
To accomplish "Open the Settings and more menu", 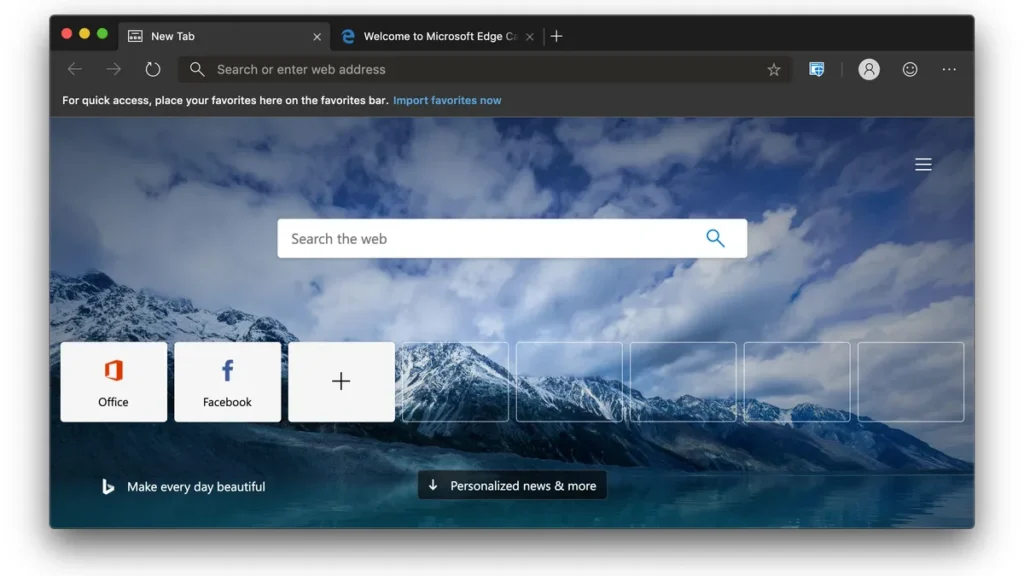I will [949, 69].
